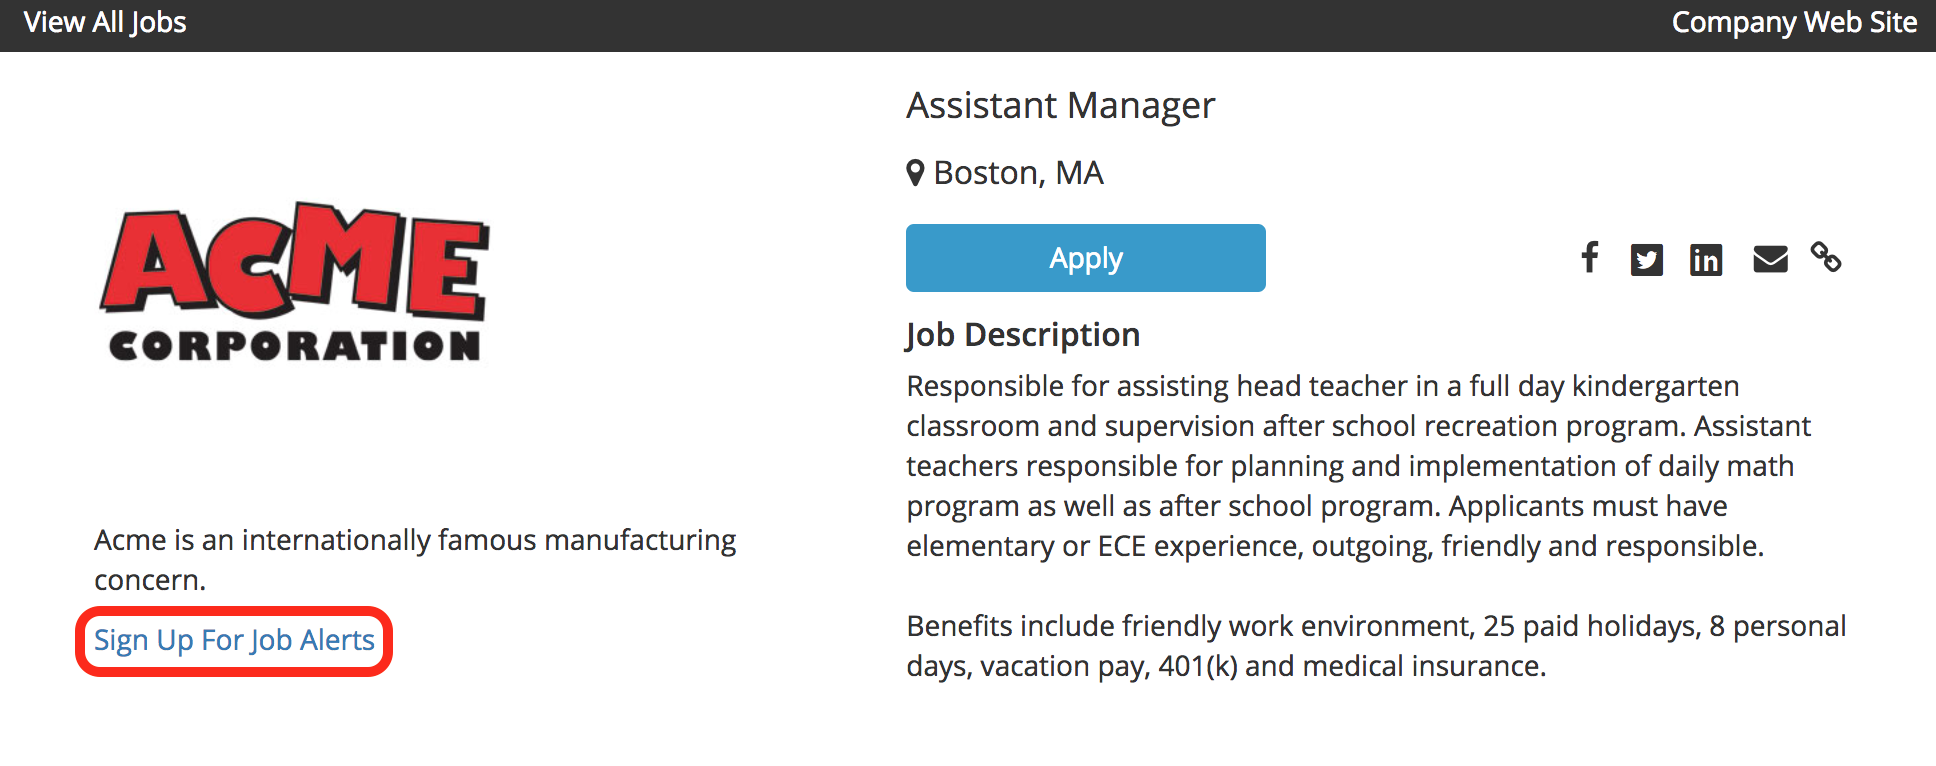The image size is (1936, 766).
Task: Share the job posting on Facebook
Action: pos(1589,259)
